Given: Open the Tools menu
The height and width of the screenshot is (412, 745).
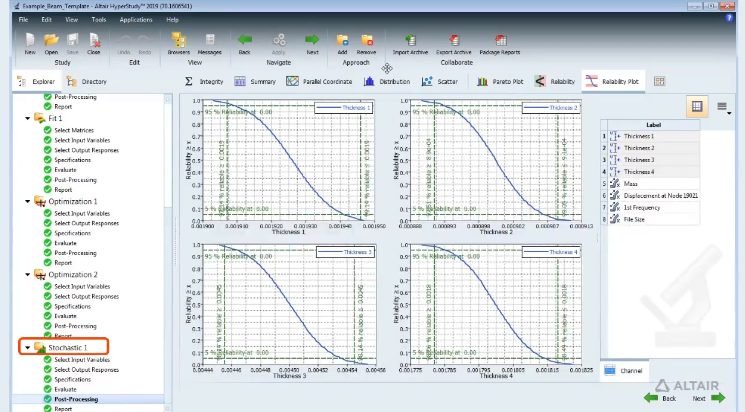Looking at the screenshot, I should point(98,19).
